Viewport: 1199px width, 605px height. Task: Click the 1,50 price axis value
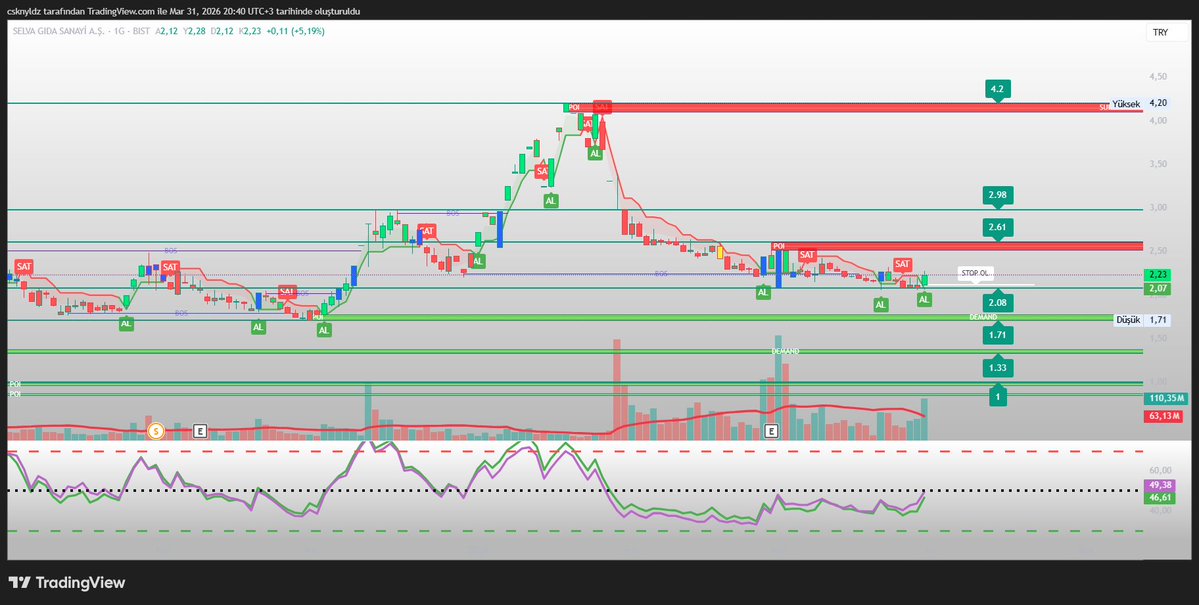pos(1158,337)
